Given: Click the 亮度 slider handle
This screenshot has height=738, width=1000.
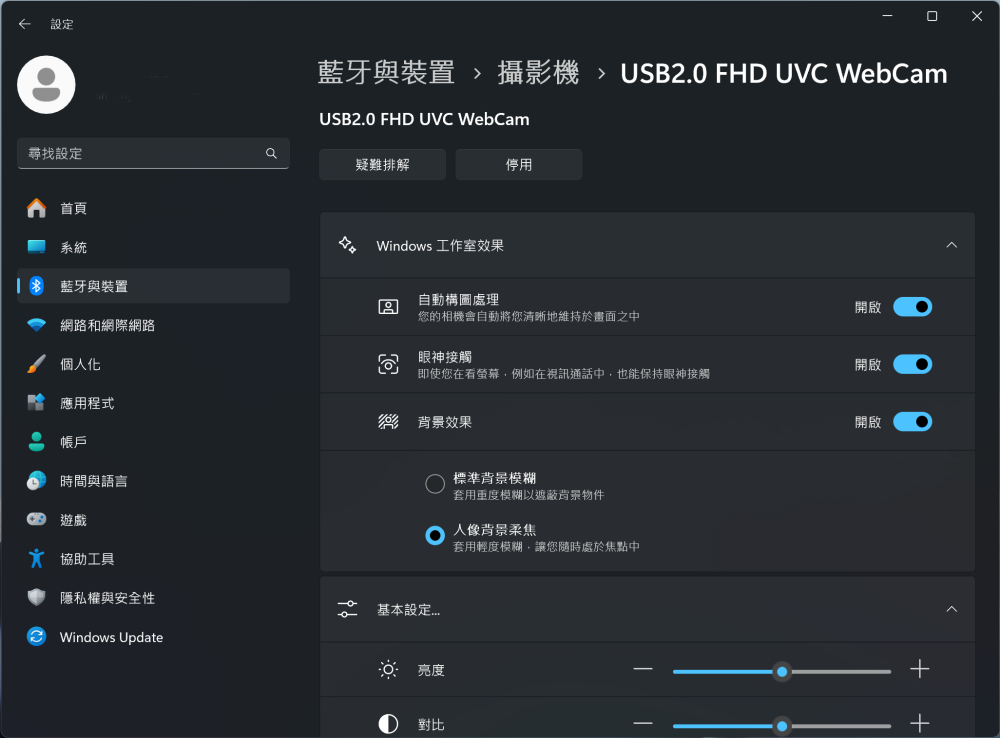Looking at the screenshot, I should 782,671.
